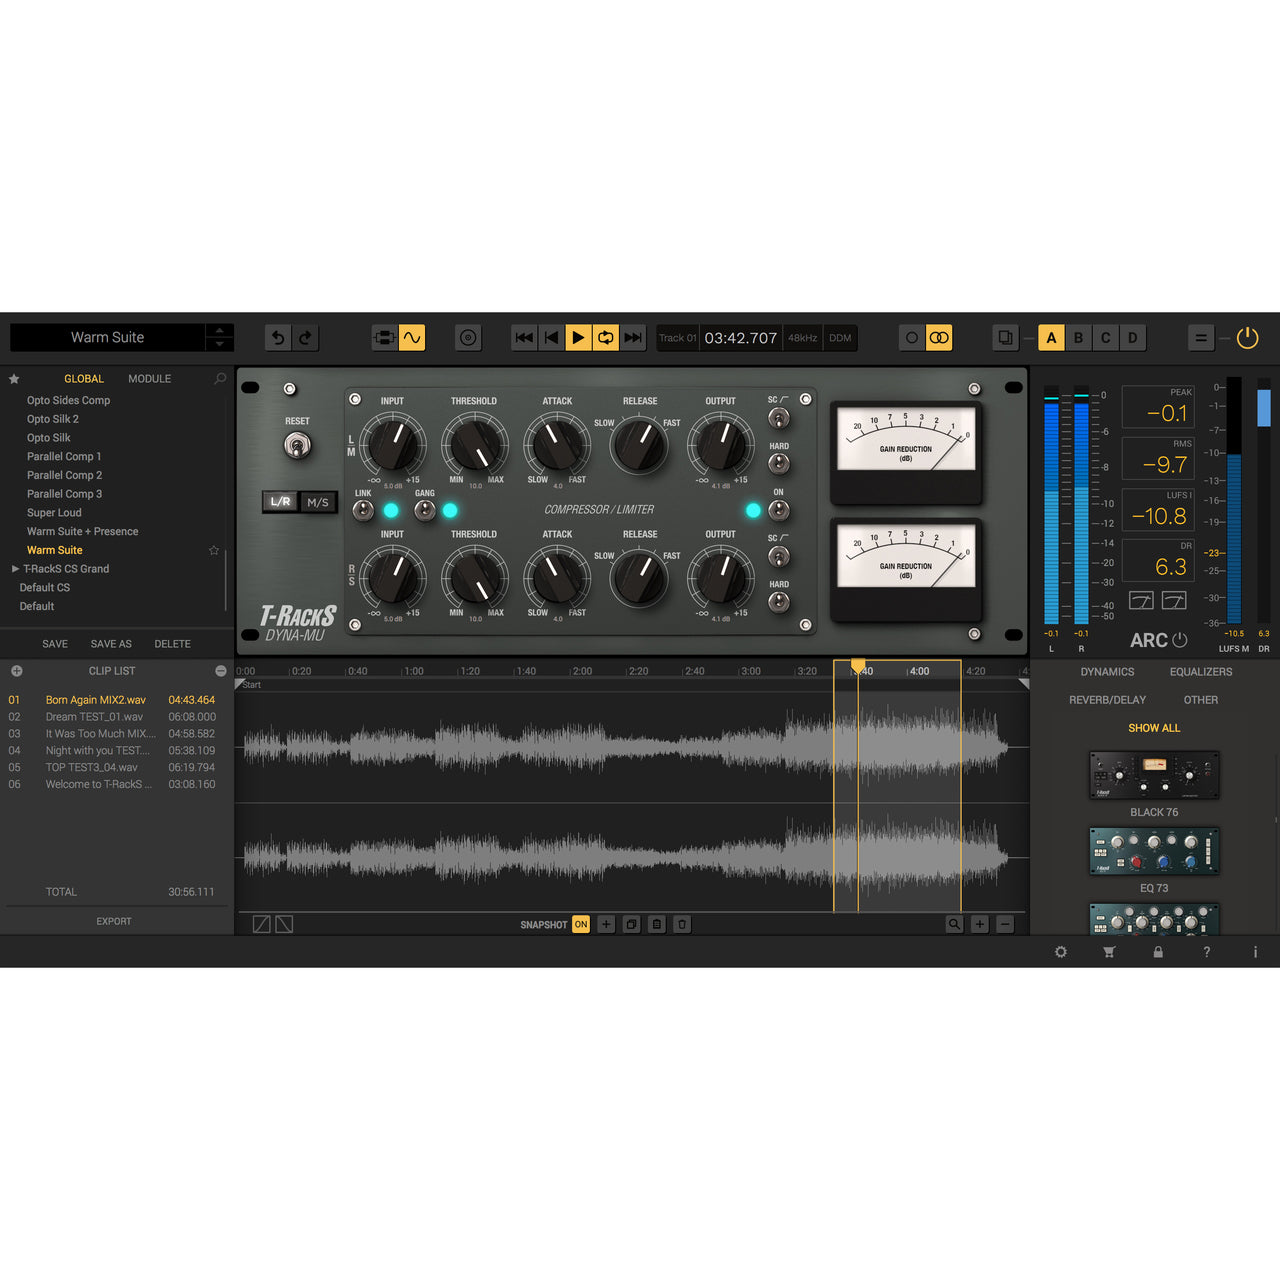Open the OTHER modules category
1280x1280 pixels.
pyautogui.click(x=1200, y=699)
